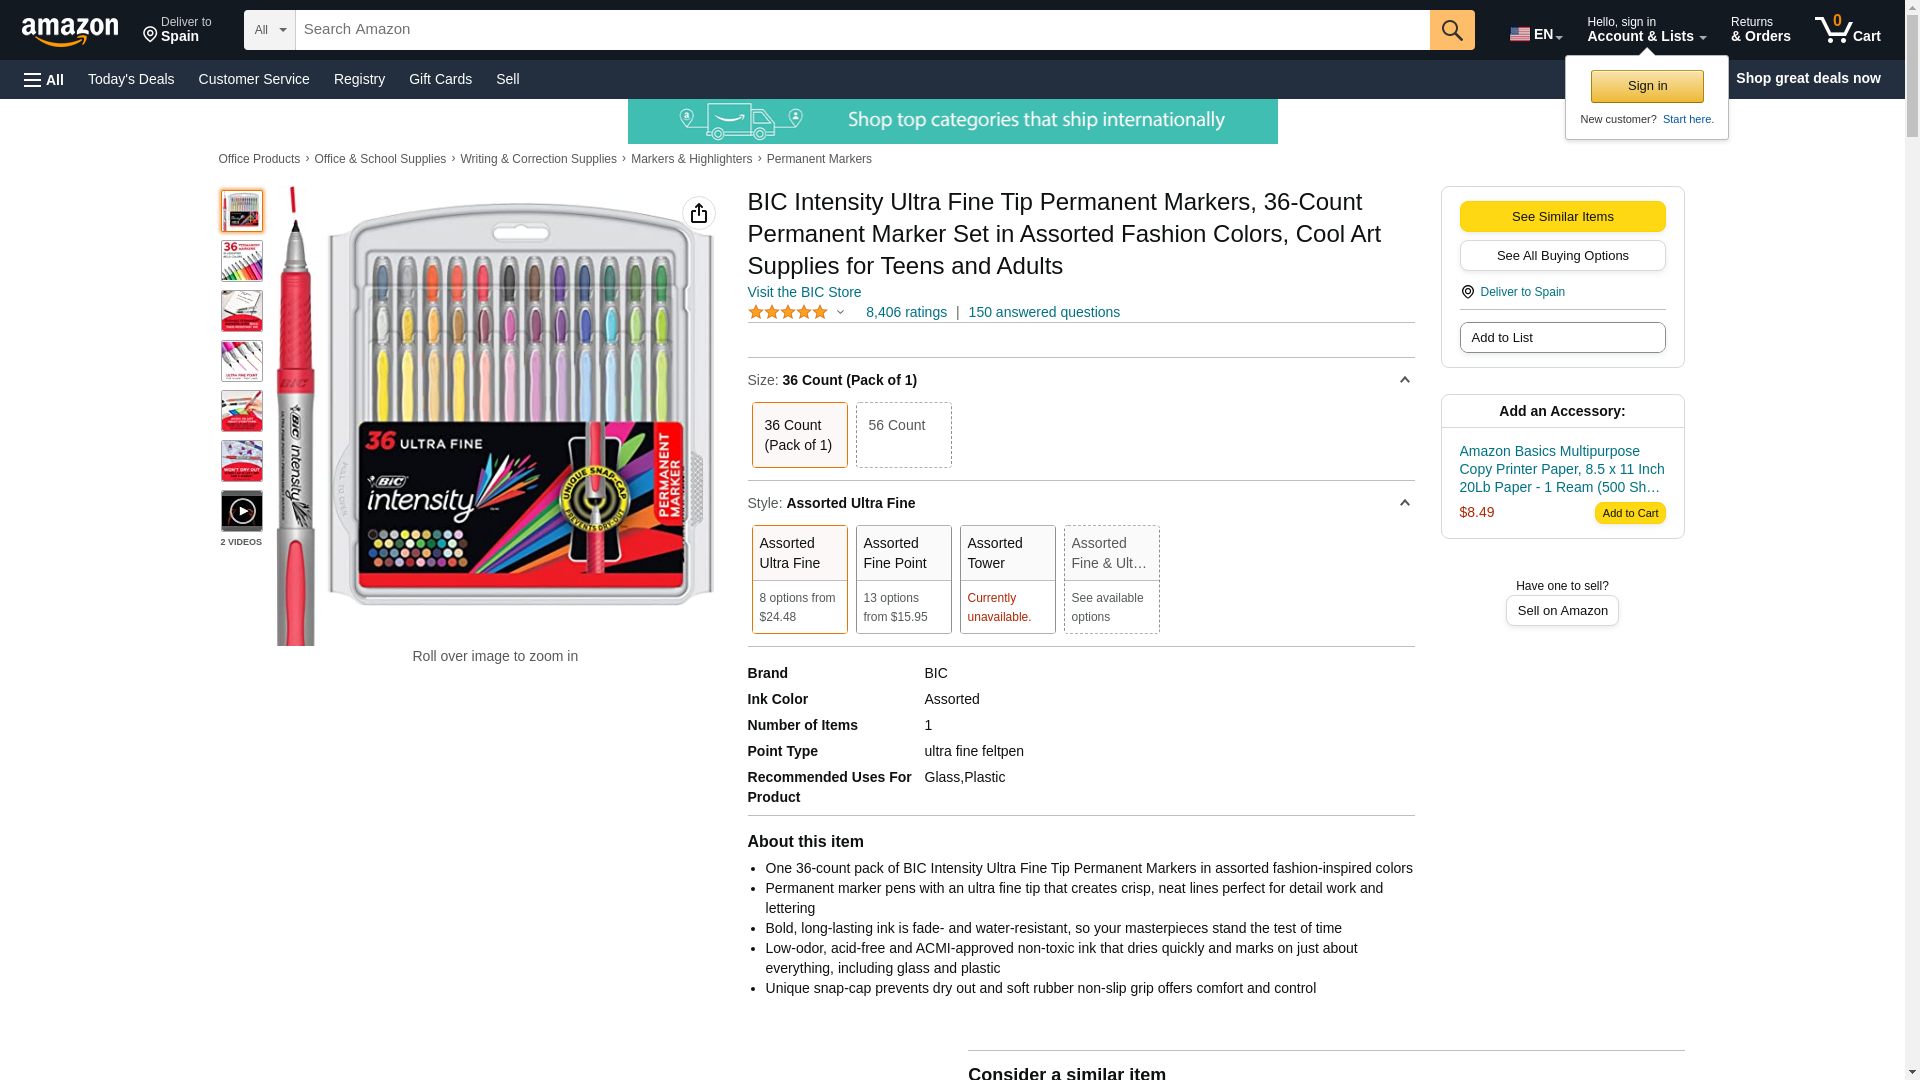The height and width of the screenshot is (1080, 1920).
Task: Select the 56 Count size option
Action: [x=903, y=435]
